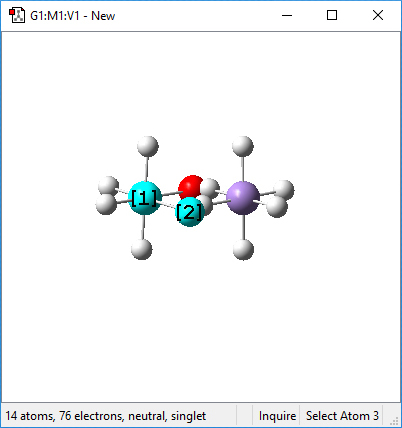
Task: Select the hydrogen directly below the purple atom
Action: click(243, 249)
